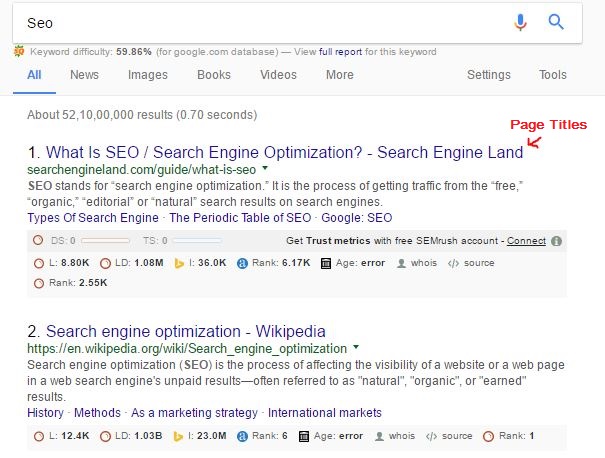The image size is (605, 458).
Task: Click the Connect link for SEMrush account
Action: (x=526, y=241)
